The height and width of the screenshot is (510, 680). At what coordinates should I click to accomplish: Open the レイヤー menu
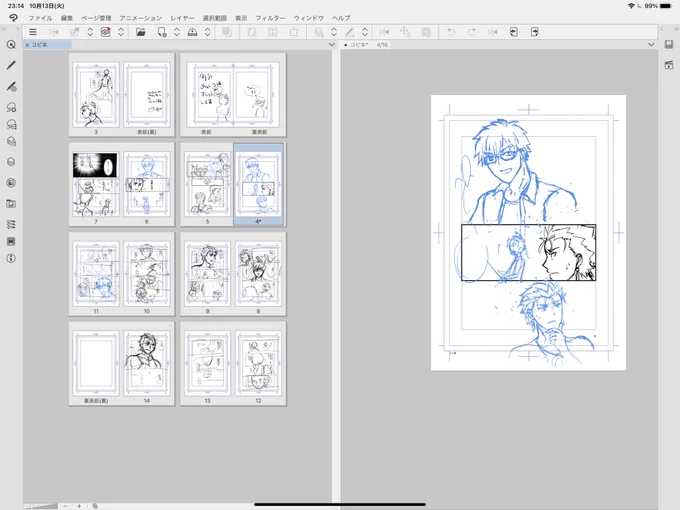182,18
